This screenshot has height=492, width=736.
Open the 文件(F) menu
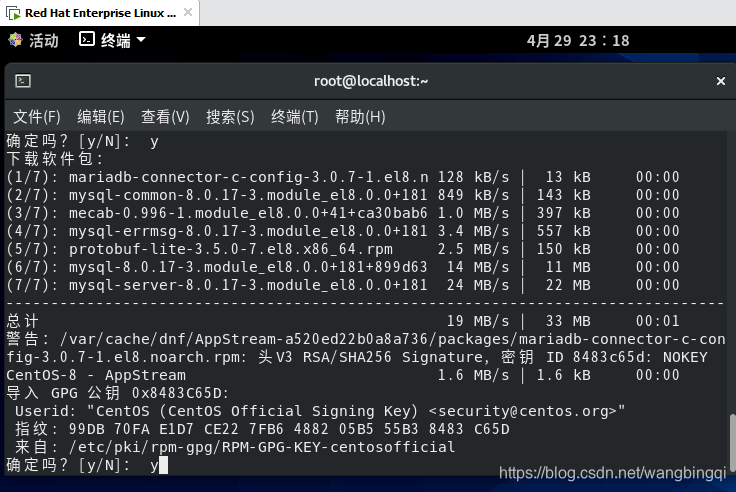37,116
